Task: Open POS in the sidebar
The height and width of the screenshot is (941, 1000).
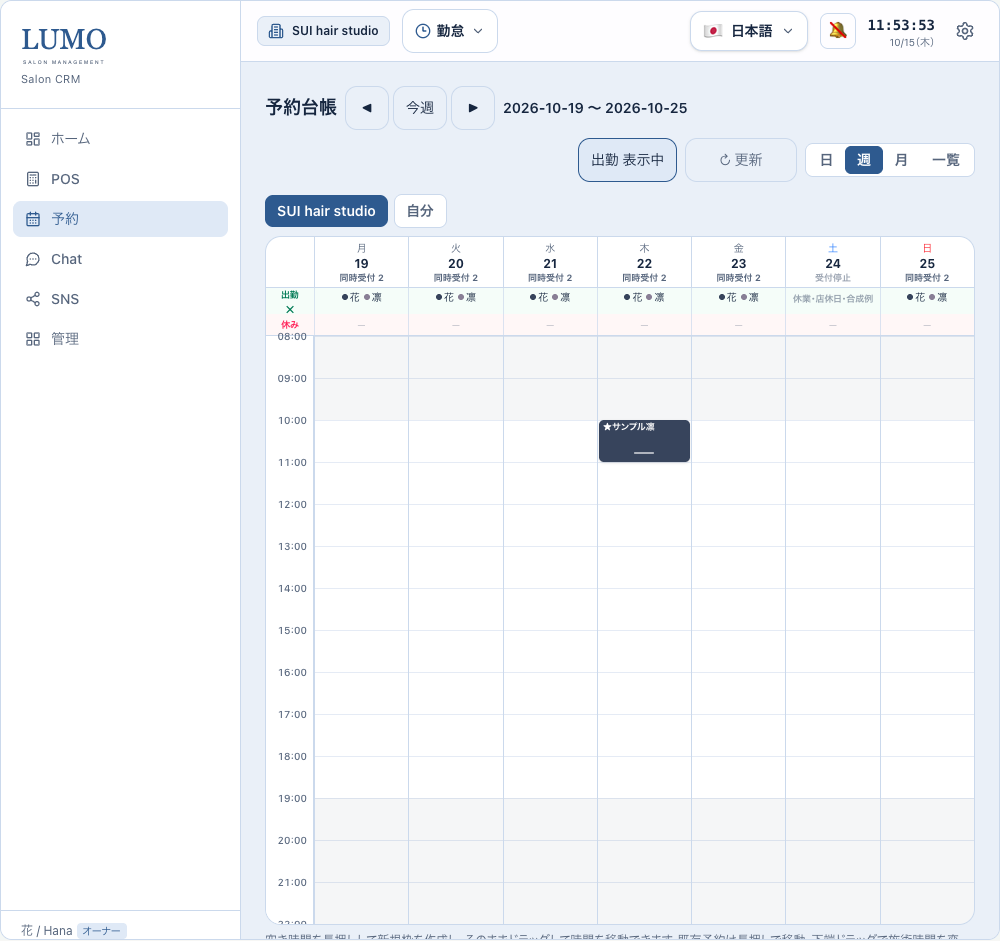Action: click(121, 179)
